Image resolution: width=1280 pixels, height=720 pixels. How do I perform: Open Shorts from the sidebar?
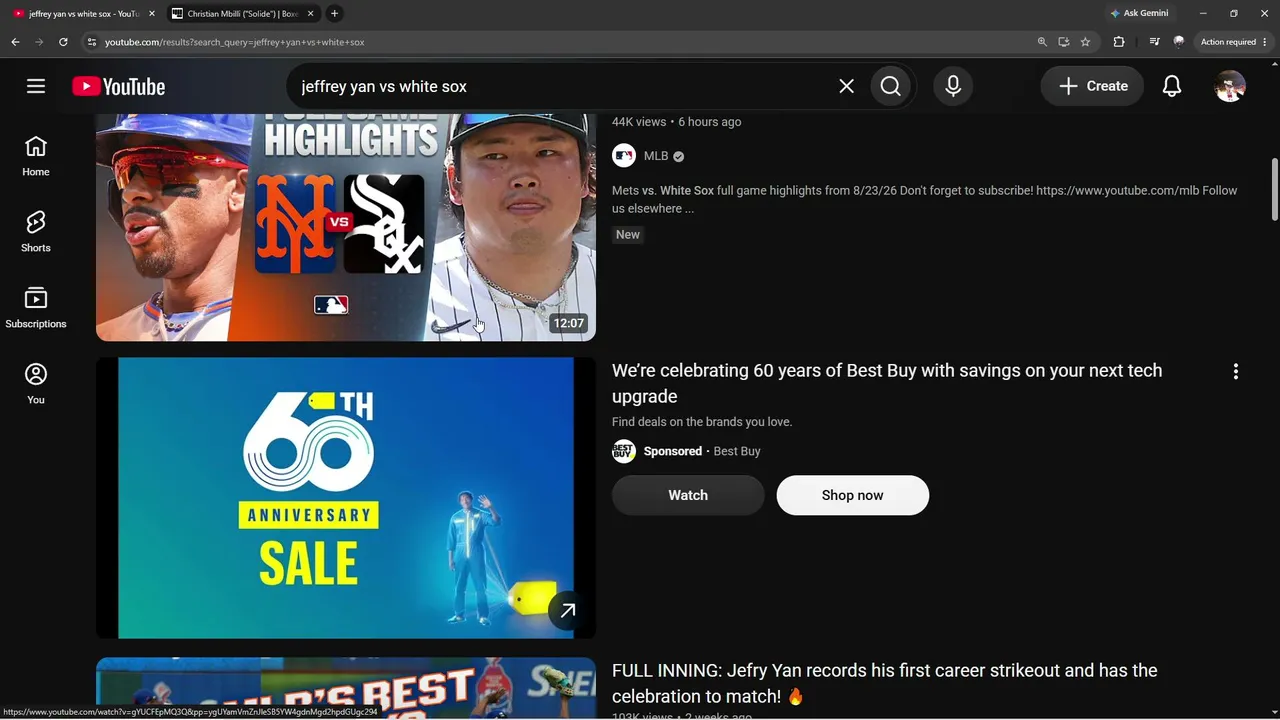click(x=36, y=232)
